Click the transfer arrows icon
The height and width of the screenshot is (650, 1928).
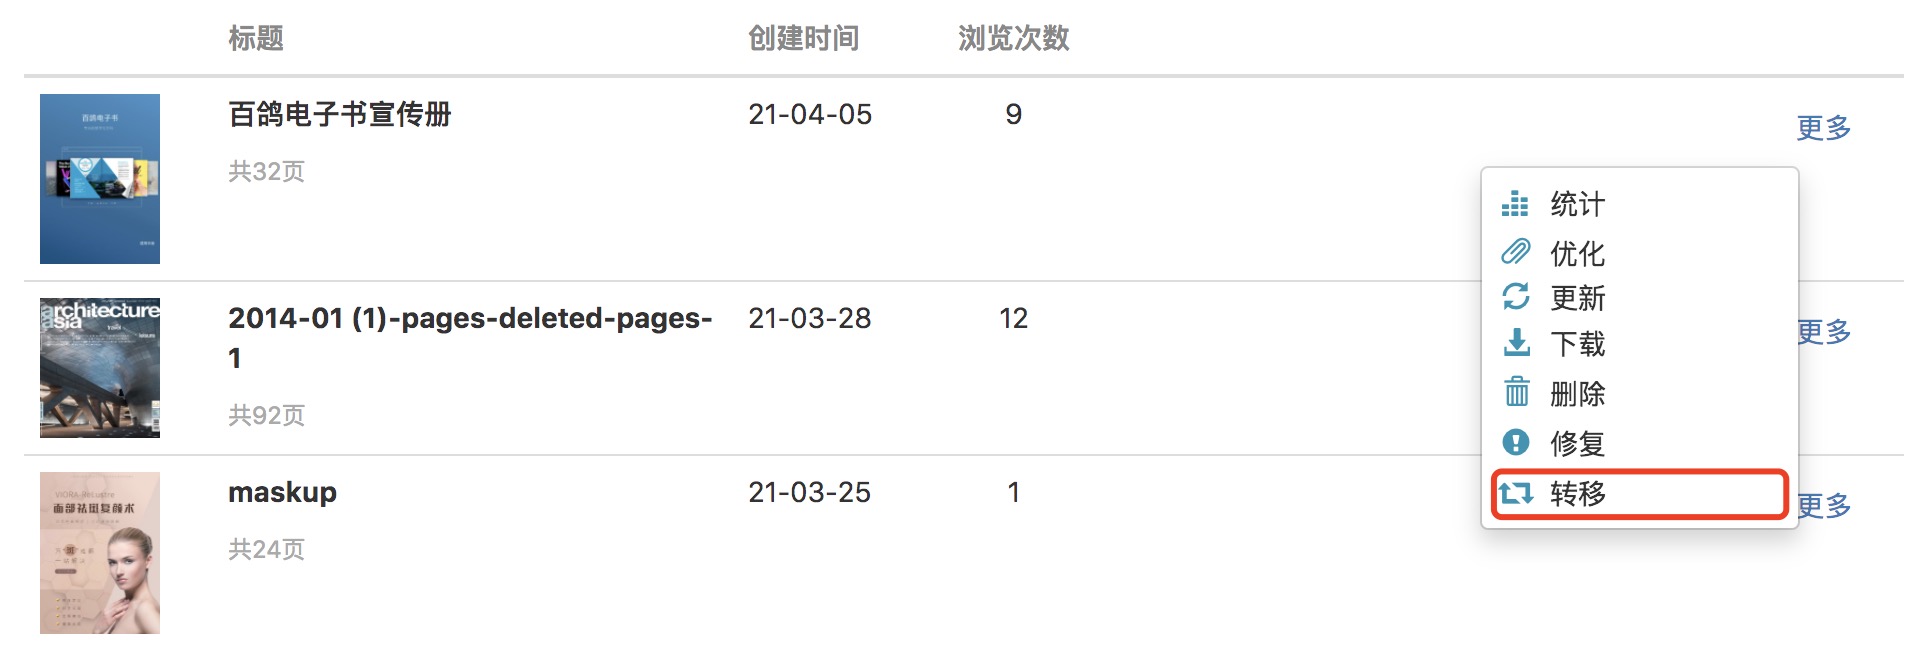click(1515, 493)
